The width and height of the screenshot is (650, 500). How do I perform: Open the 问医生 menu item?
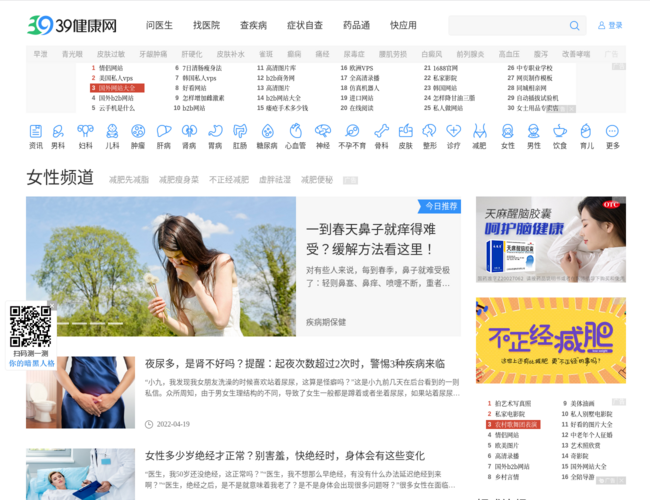[159, 25]
